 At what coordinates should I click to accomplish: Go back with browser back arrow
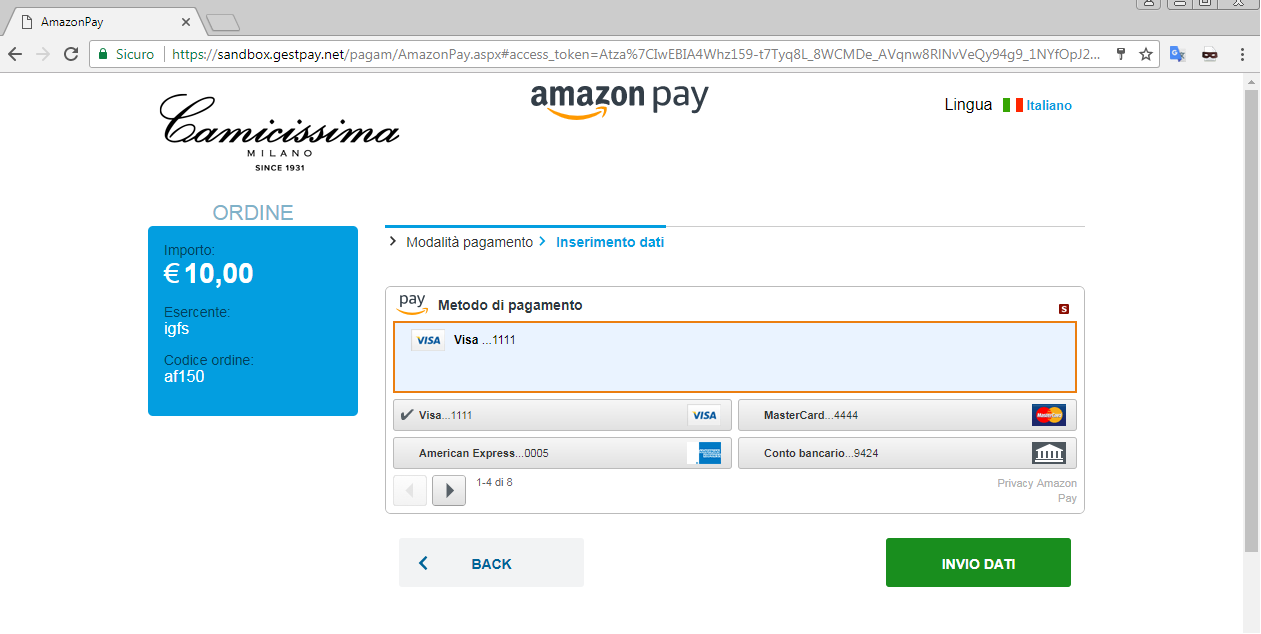[15, 54]
